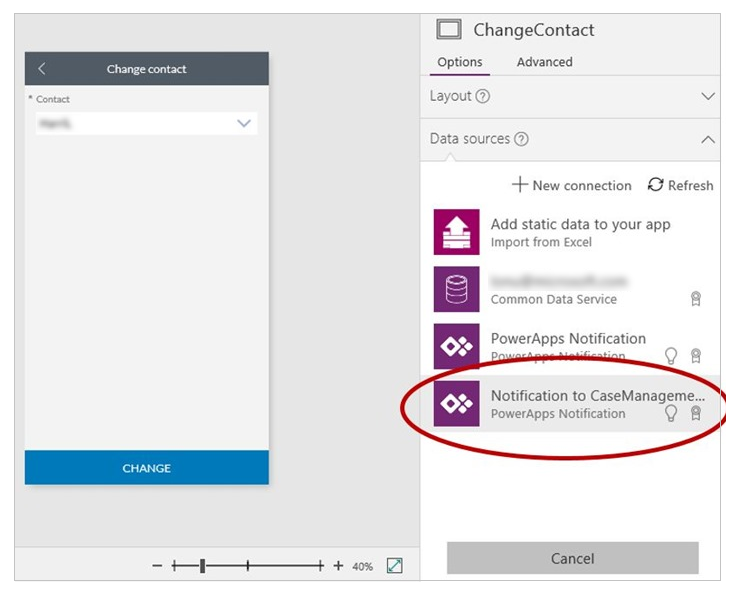Click the Notification to CaseManagement connector icon
This screenshot has width=738, height=591.
[457, 404]
